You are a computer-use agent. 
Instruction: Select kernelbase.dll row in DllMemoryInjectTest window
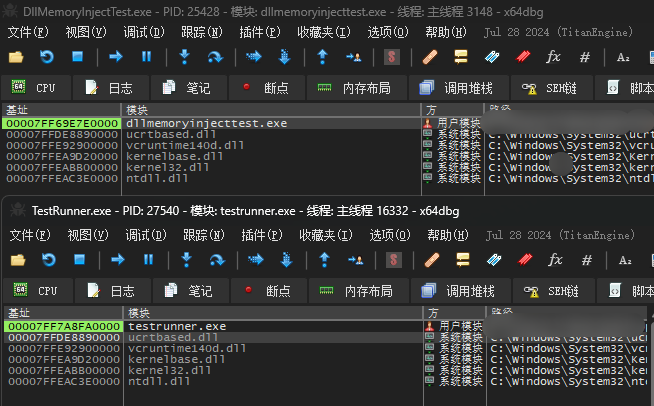pos(328,156)
